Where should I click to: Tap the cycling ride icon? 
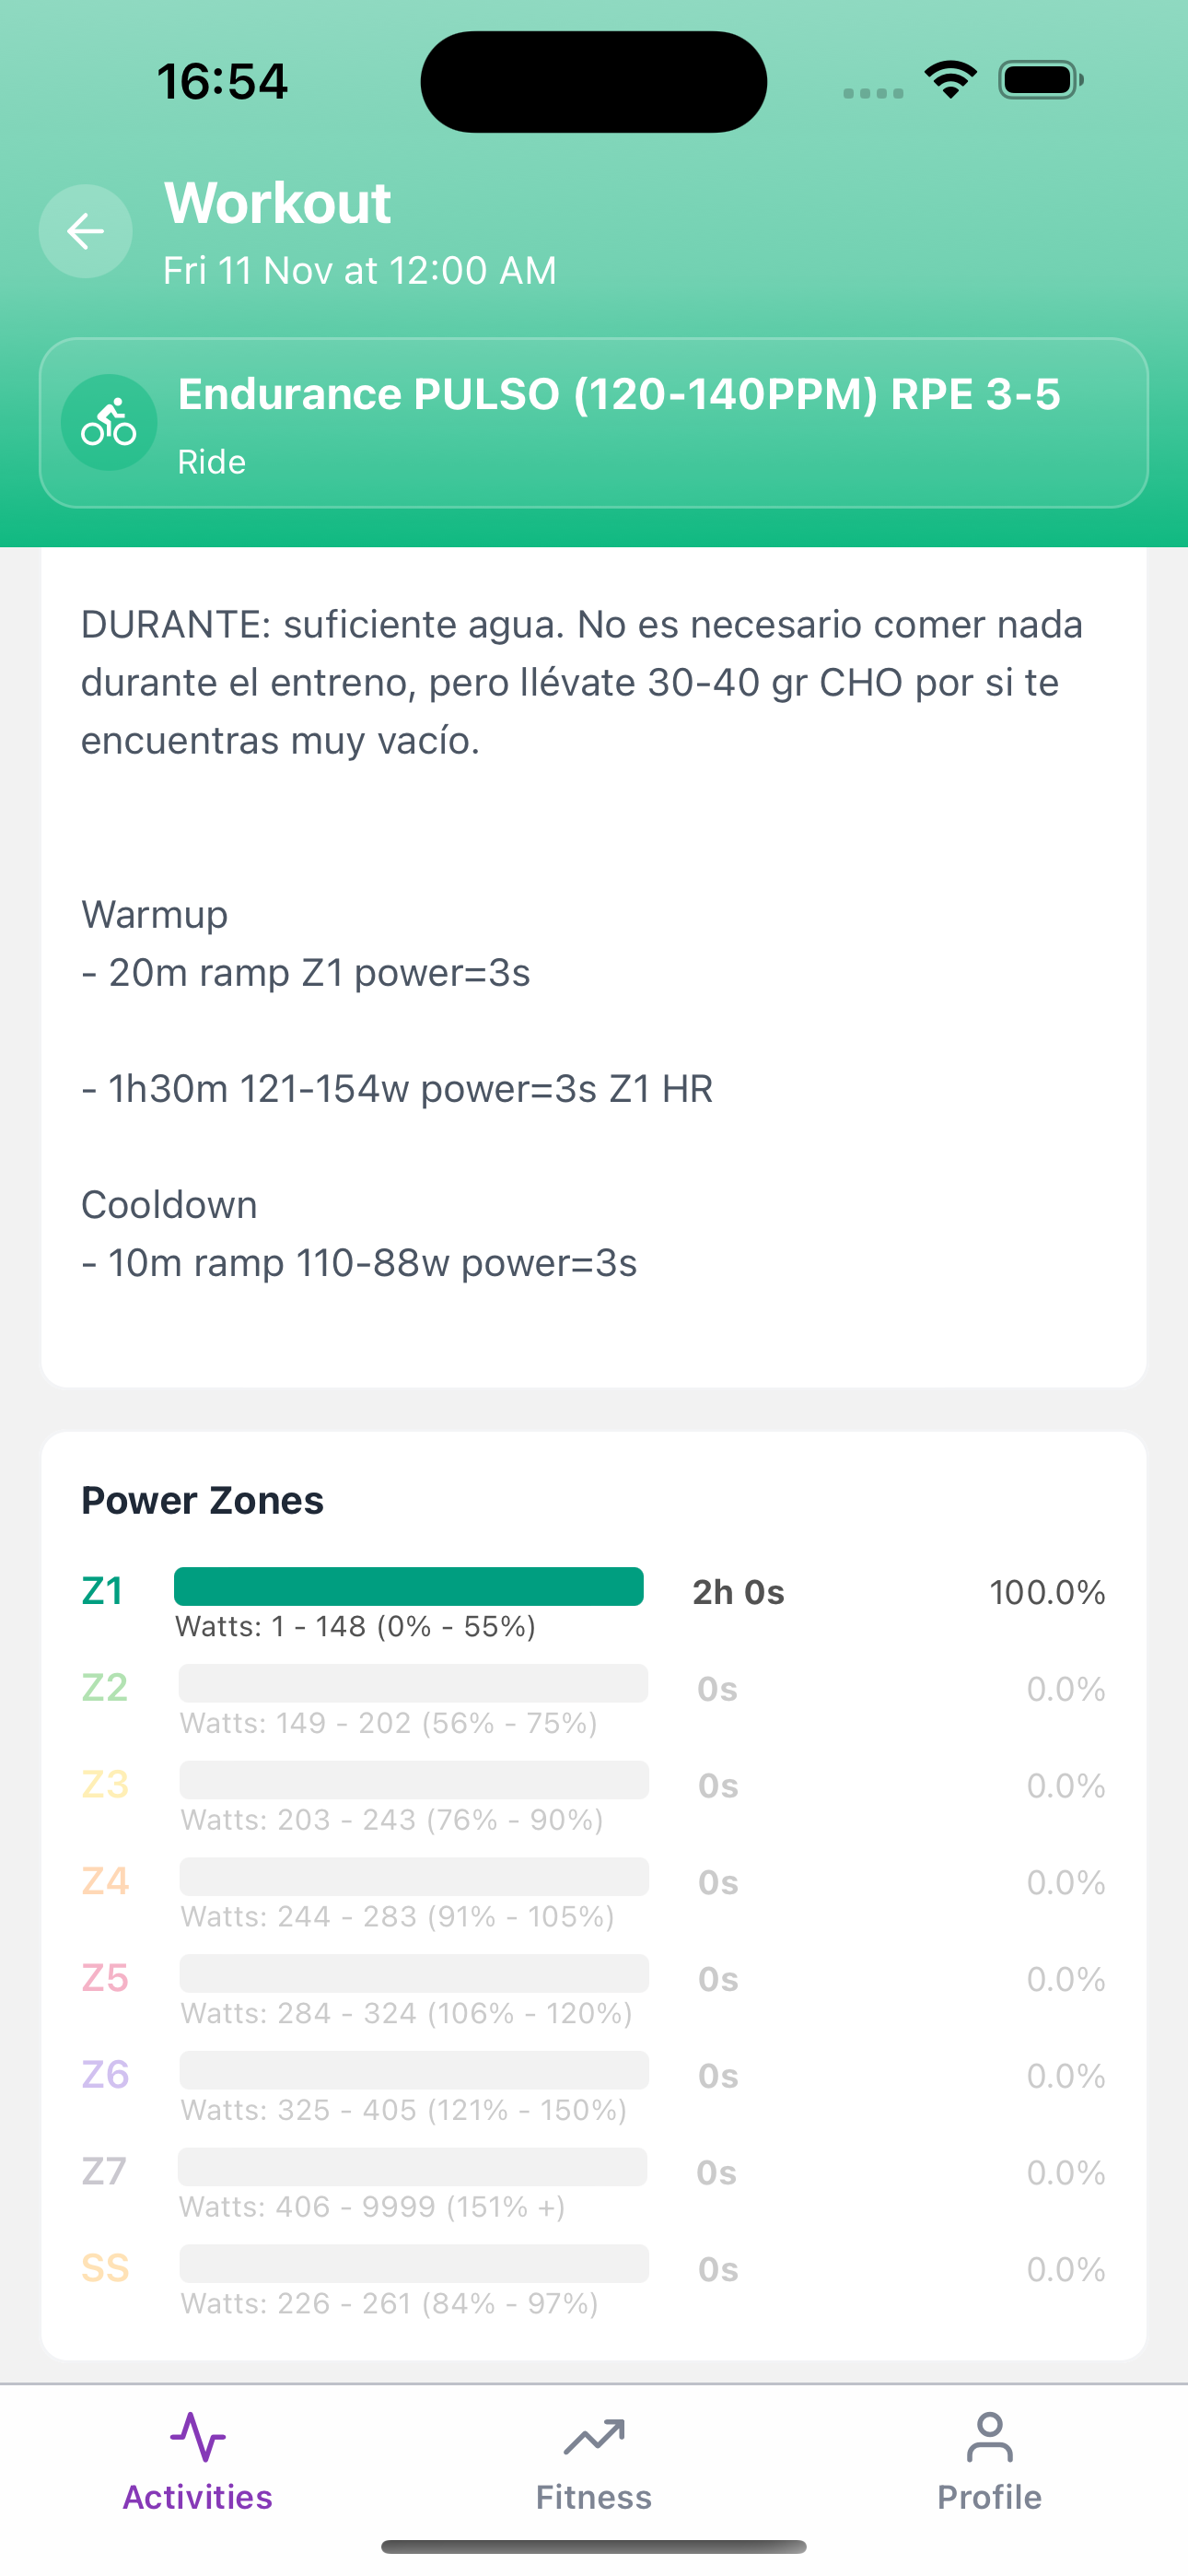pos(109,423)
